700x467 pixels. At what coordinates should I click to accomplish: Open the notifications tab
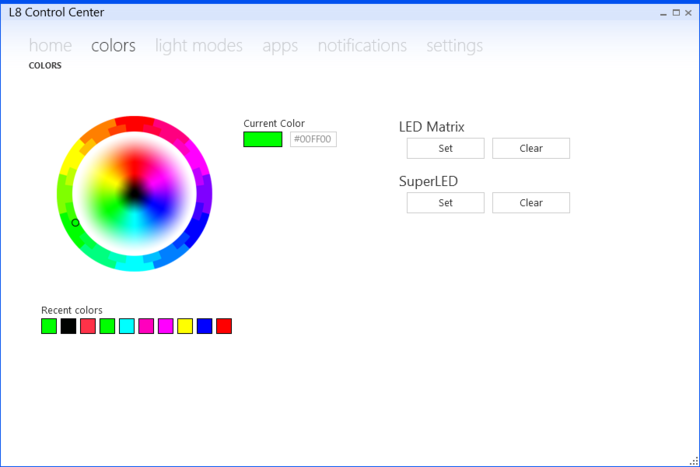[x=362, y=46]
